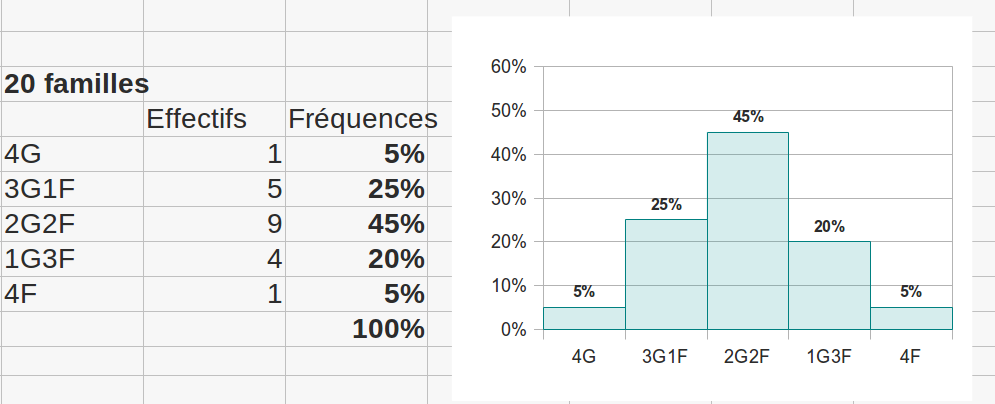The width and height of the screenshot is (995, 404).
Task: Click the effectif value 9 cell
Action: click(x=214, y=223)
